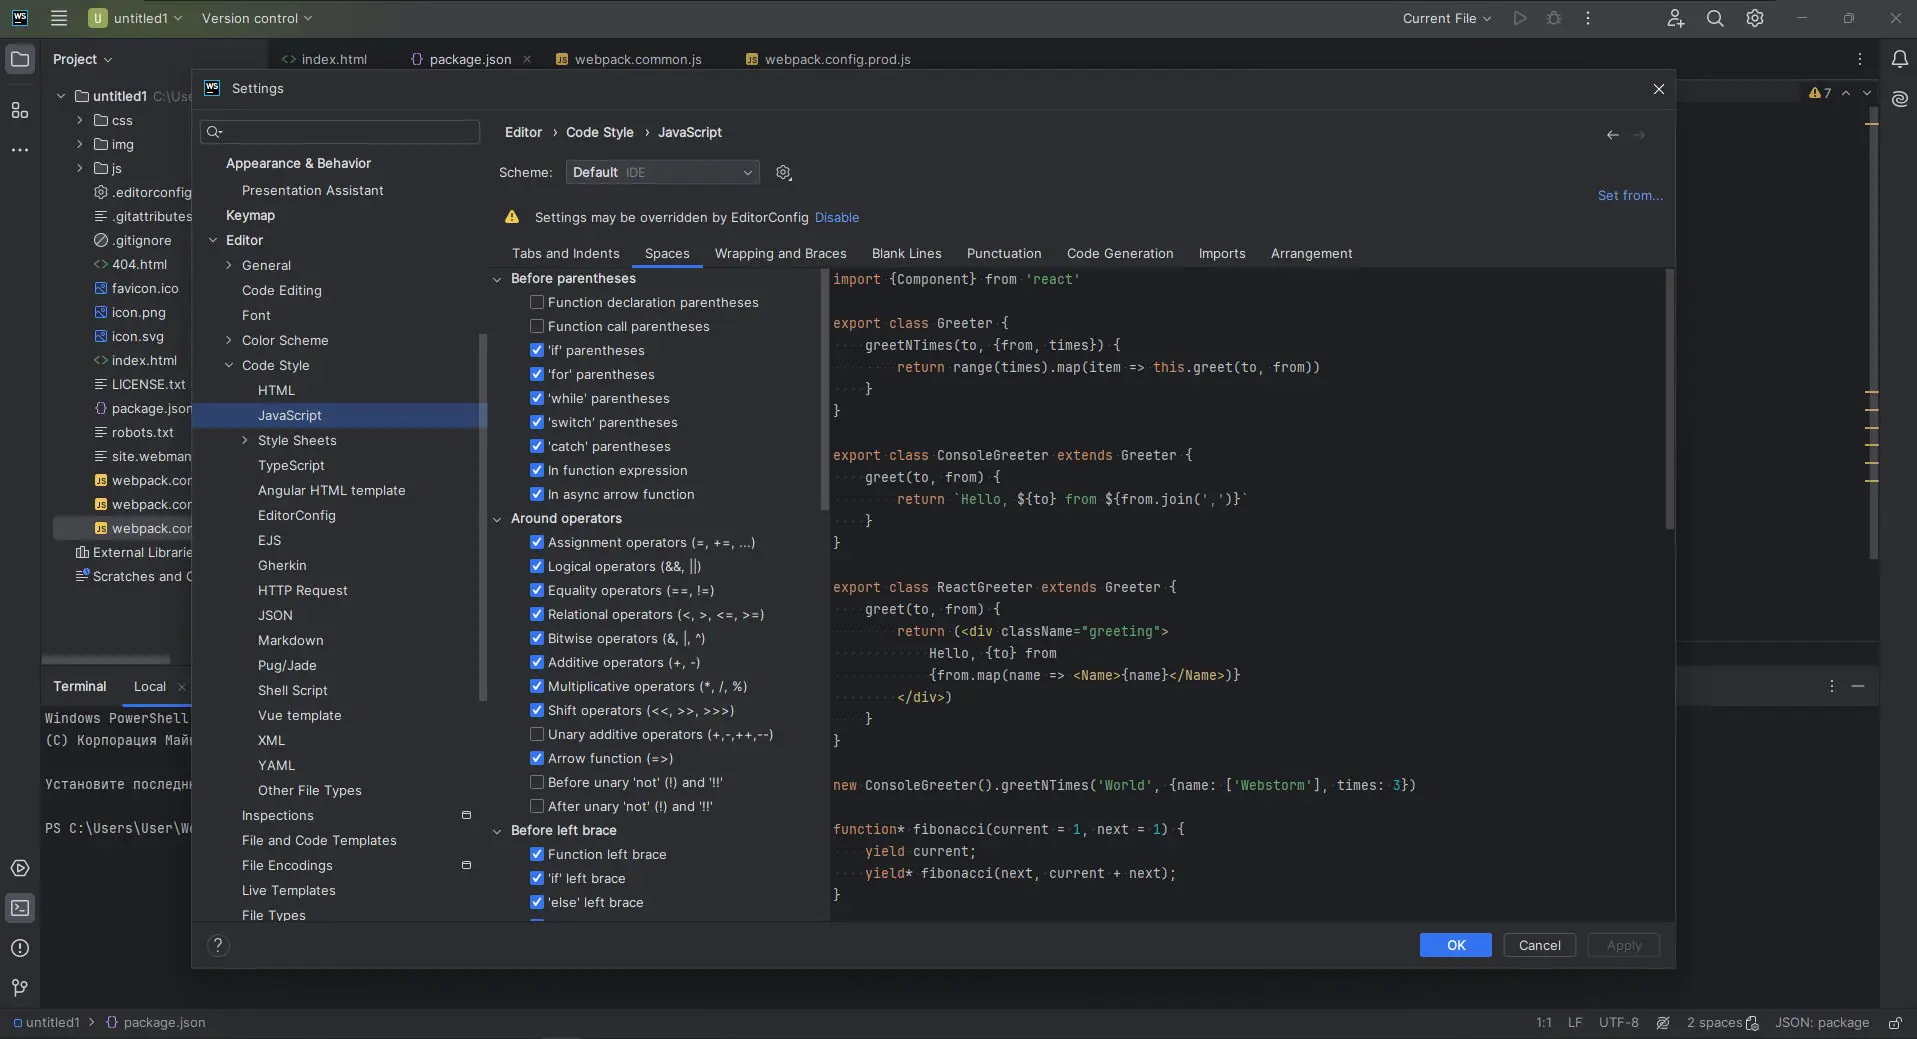
Task: Click the Terminal tool window icon
Action: 20,908
